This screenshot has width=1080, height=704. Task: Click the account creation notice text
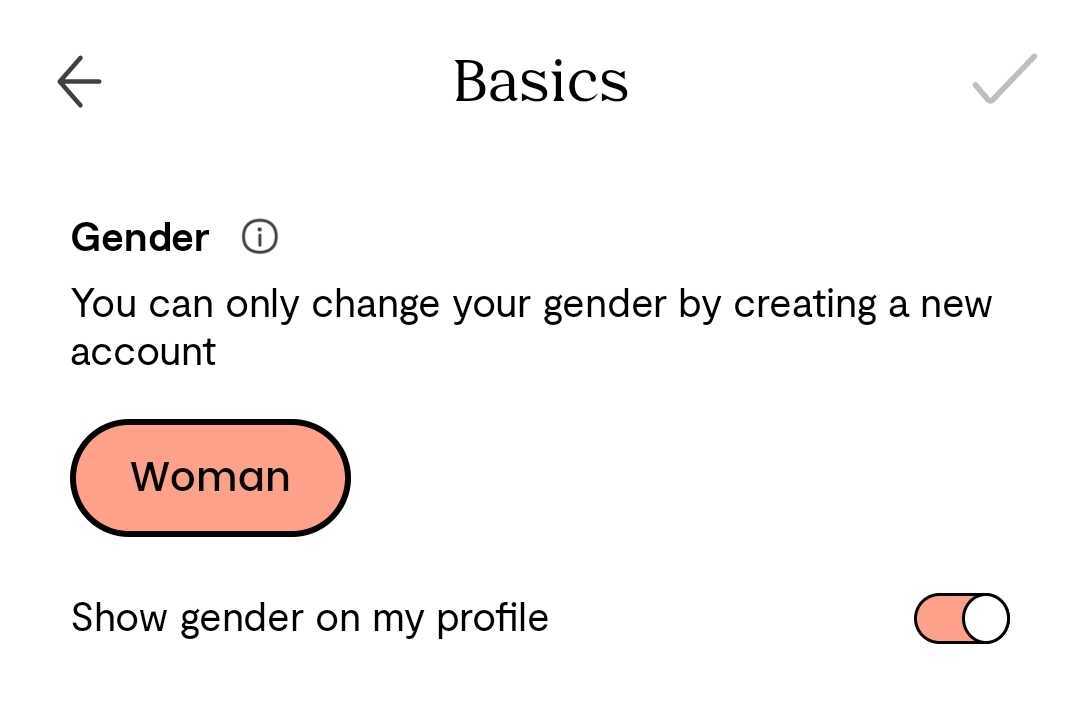530,327
